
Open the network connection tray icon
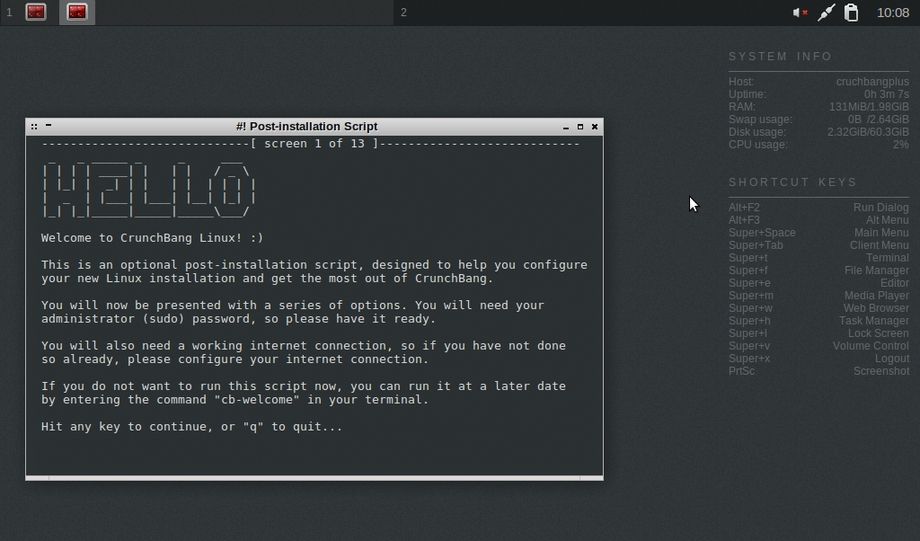tap(826, 12)
